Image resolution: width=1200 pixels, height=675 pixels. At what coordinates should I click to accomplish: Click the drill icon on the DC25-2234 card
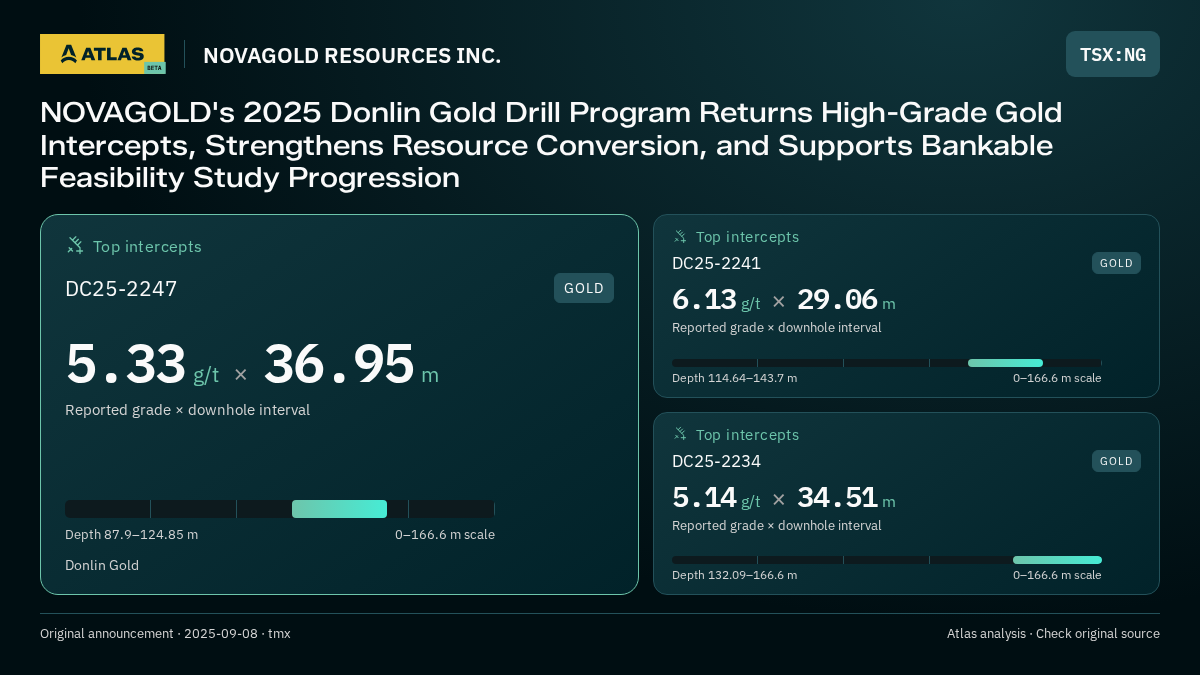click(680, 434)
